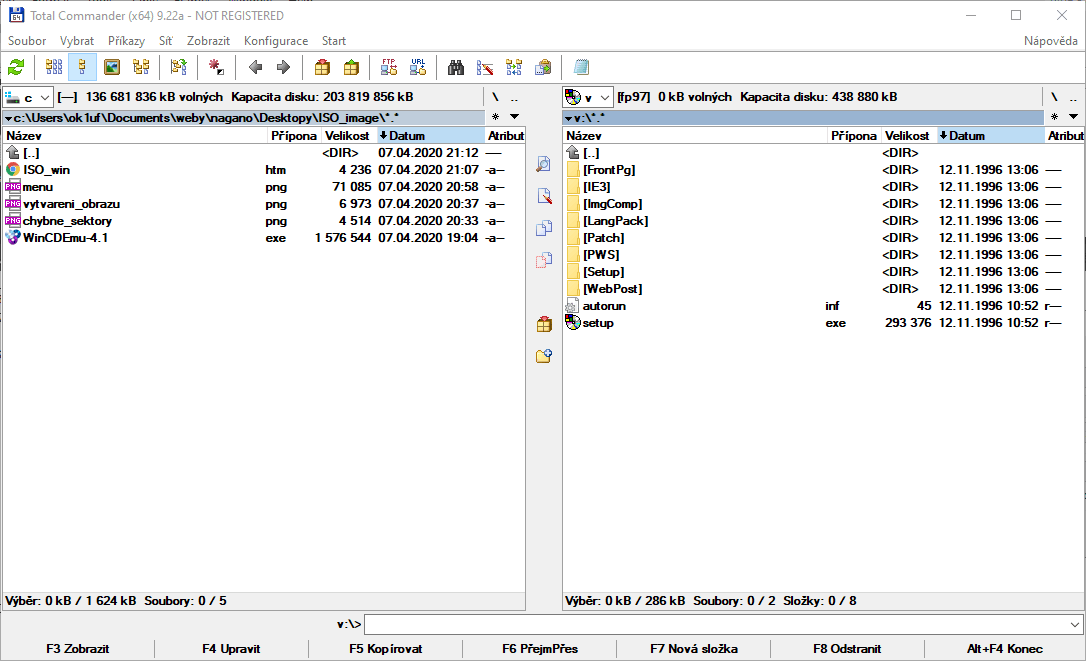
Task: Switch to brief list view mode
Action: pos(54,68)
